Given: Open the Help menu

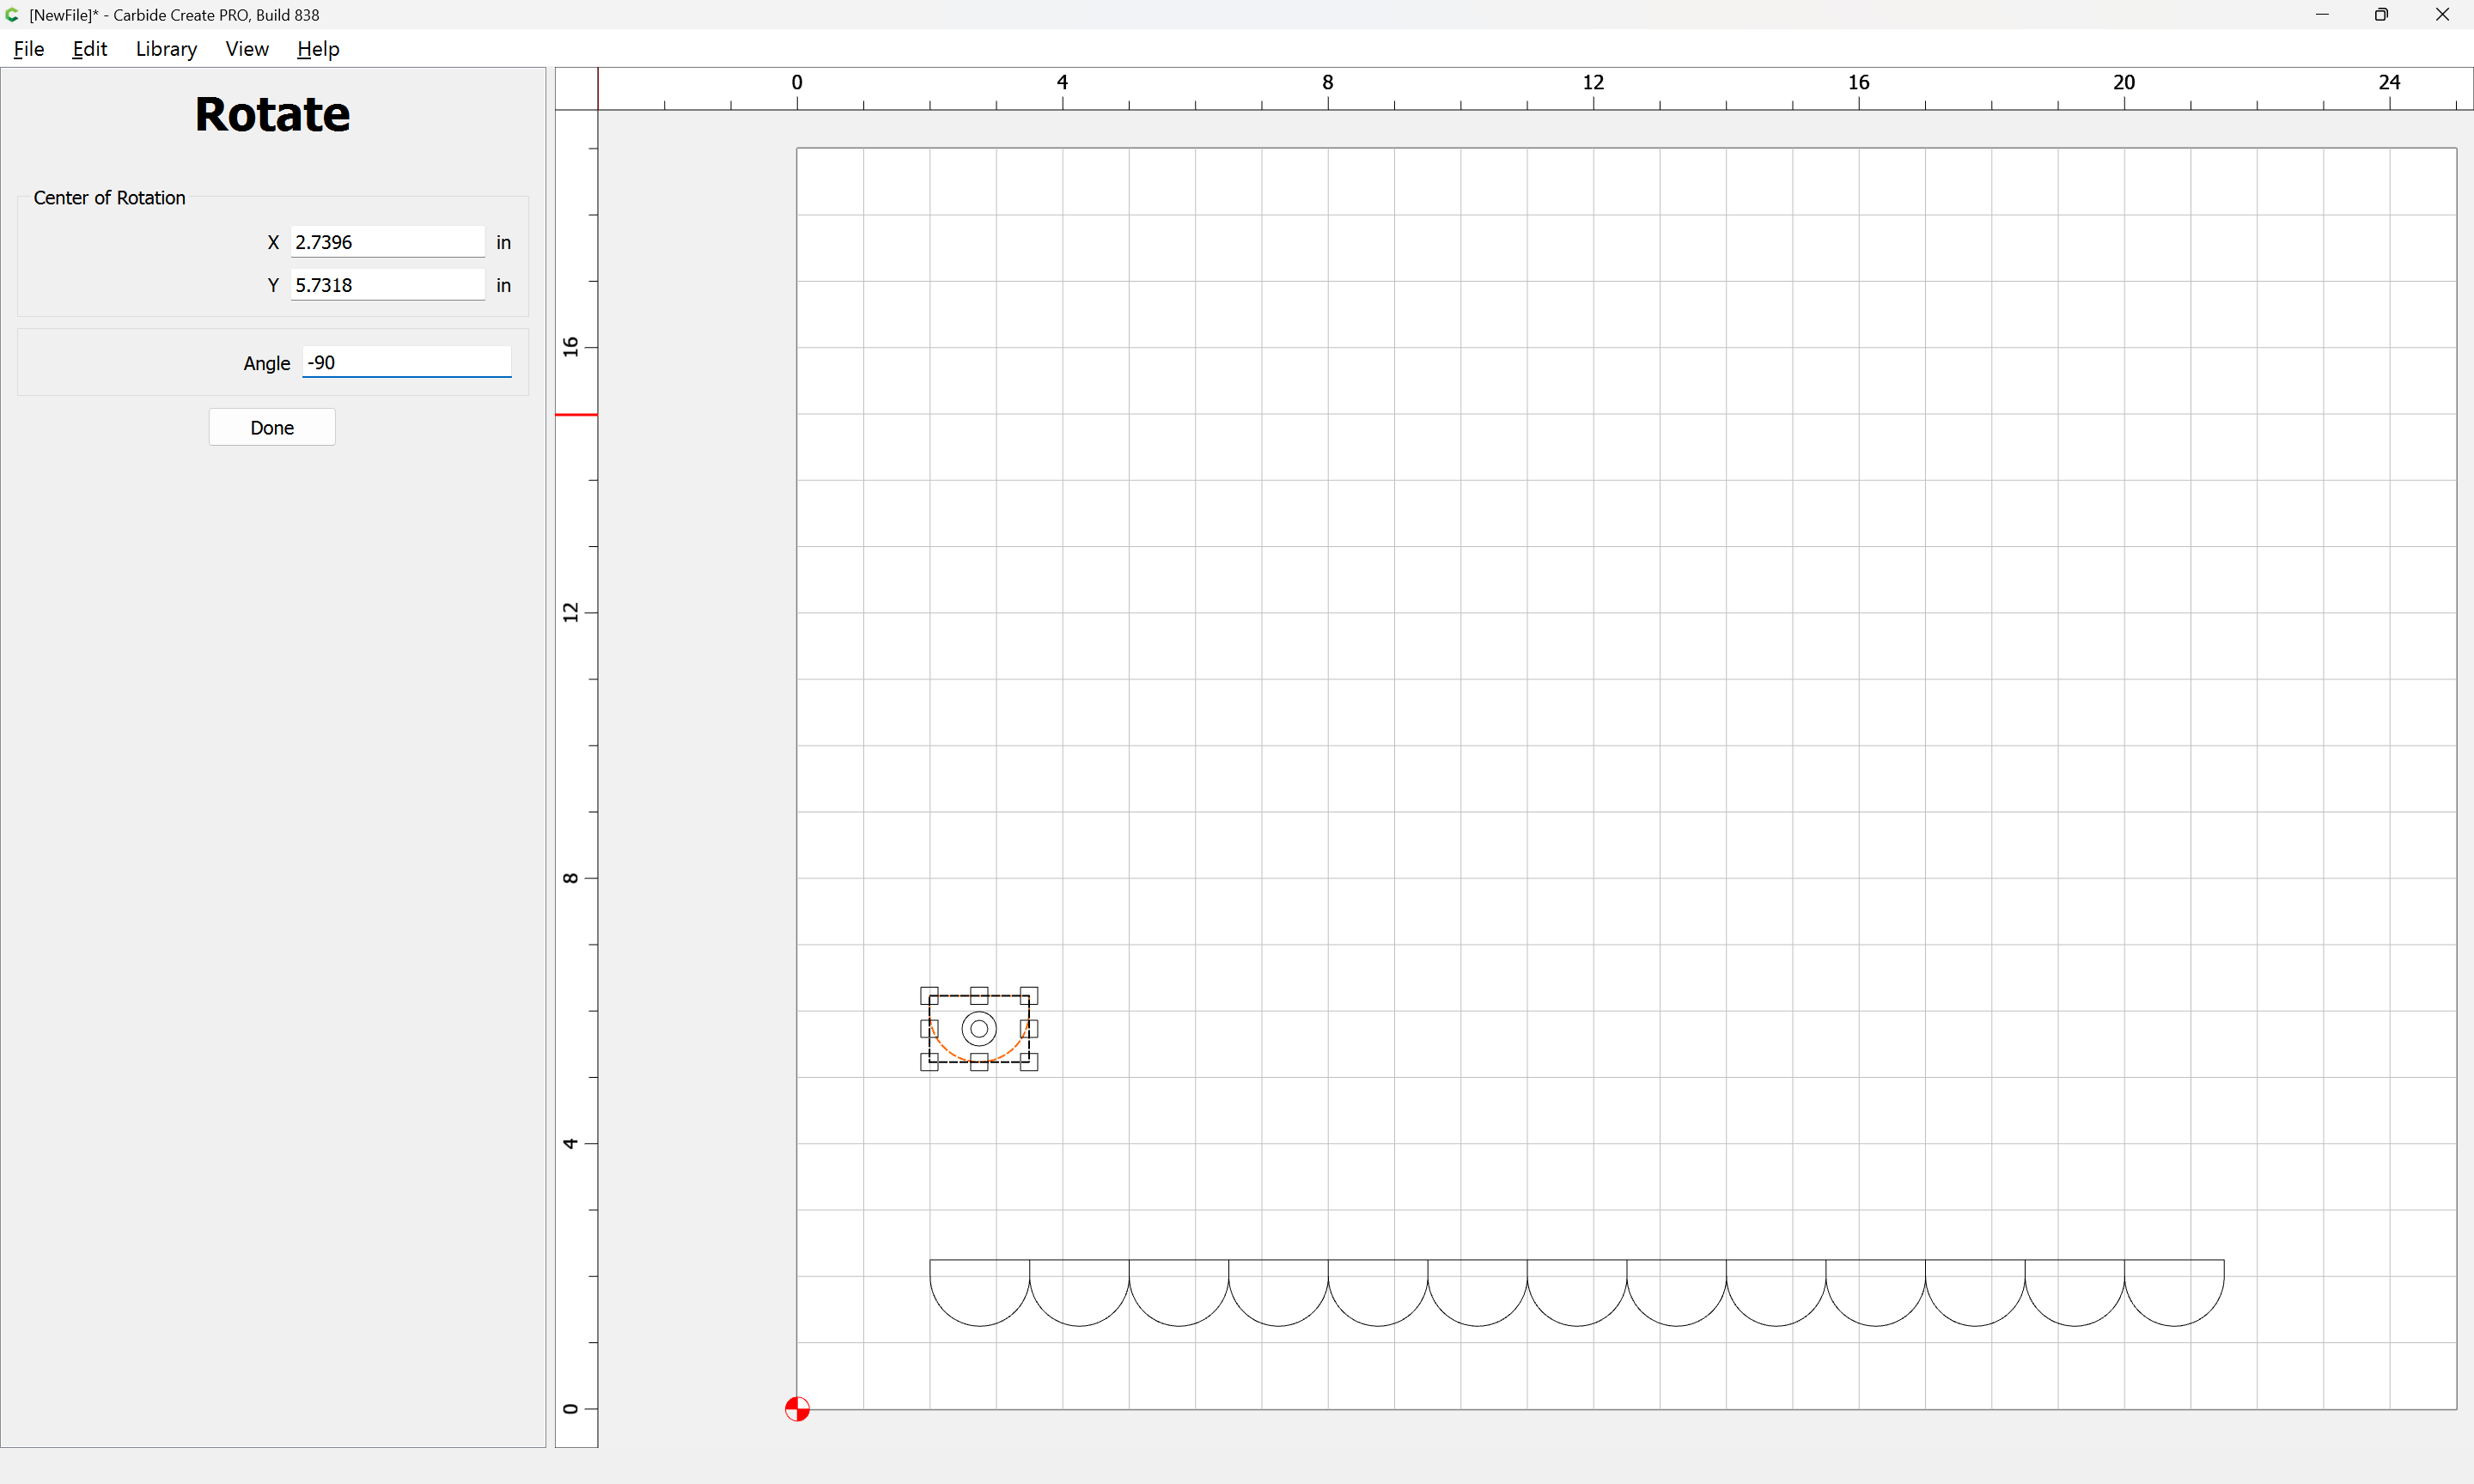Looking at the screenshot, I should [x=318, y=49].
